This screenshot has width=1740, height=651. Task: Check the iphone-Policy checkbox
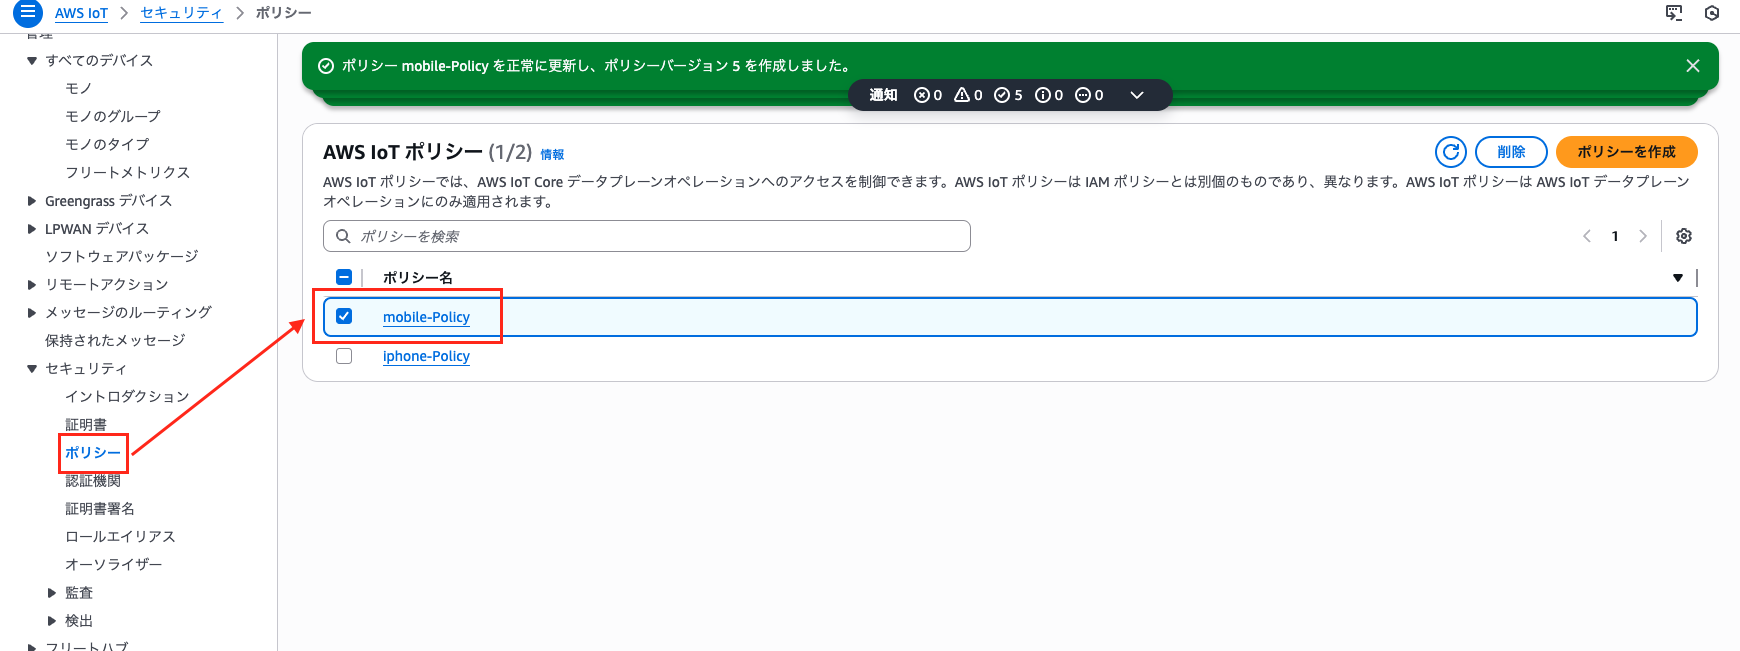[344, 356]
